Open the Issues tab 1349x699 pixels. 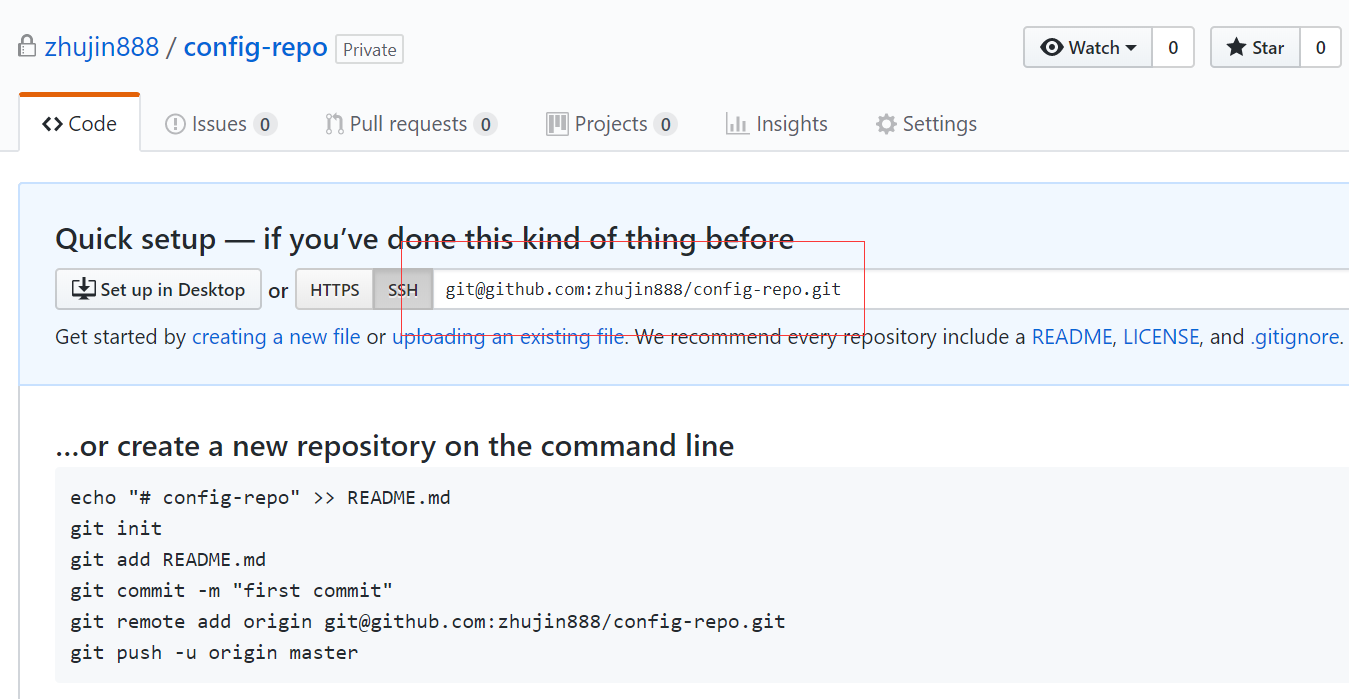(x=219, y=124)
